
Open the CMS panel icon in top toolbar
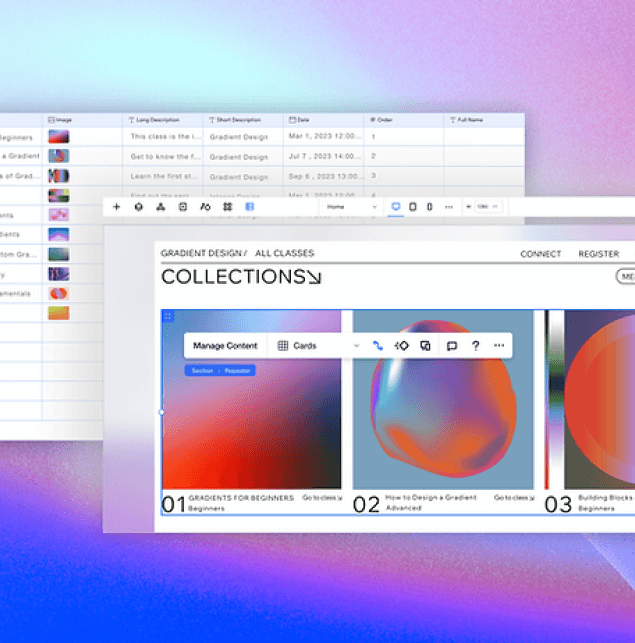pyautogui.click(x=249, y=207)
